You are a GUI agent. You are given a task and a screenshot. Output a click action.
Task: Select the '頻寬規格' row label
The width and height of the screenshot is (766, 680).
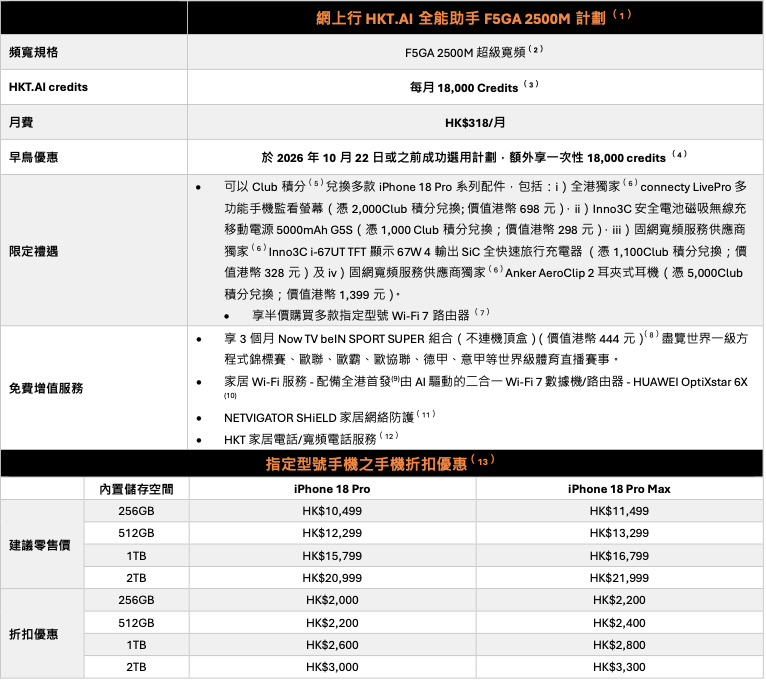(33, 52)
